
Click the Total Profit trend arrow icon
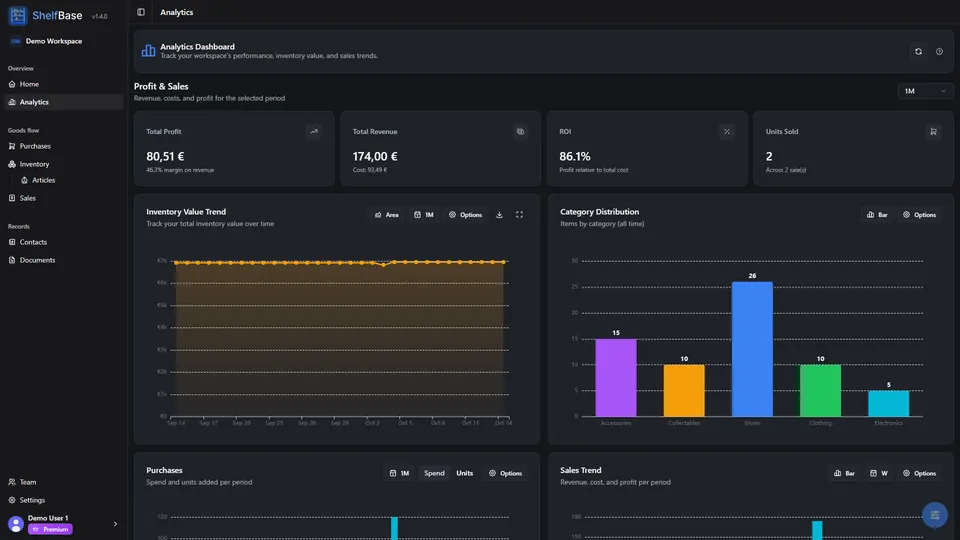pos(314,132)
